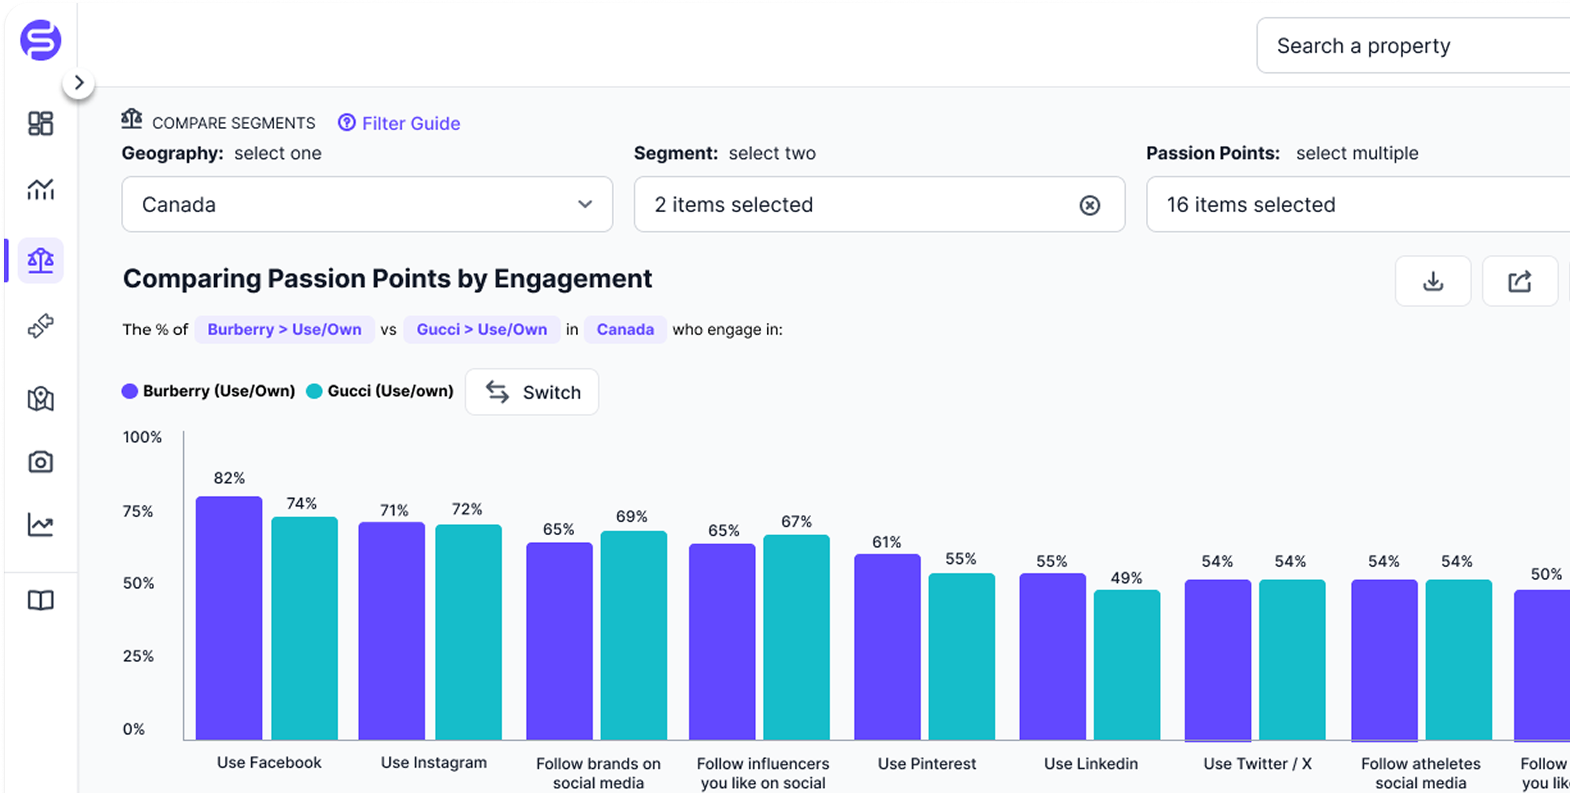1570x793 pixels.
Task: Click the 61% Use Pinterest purple bar
Action: (888, 647)
